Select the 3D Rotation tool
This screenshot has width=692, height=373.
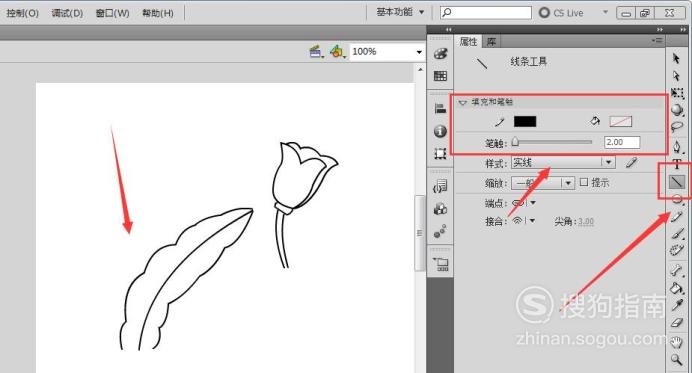[x=677, y=109]
